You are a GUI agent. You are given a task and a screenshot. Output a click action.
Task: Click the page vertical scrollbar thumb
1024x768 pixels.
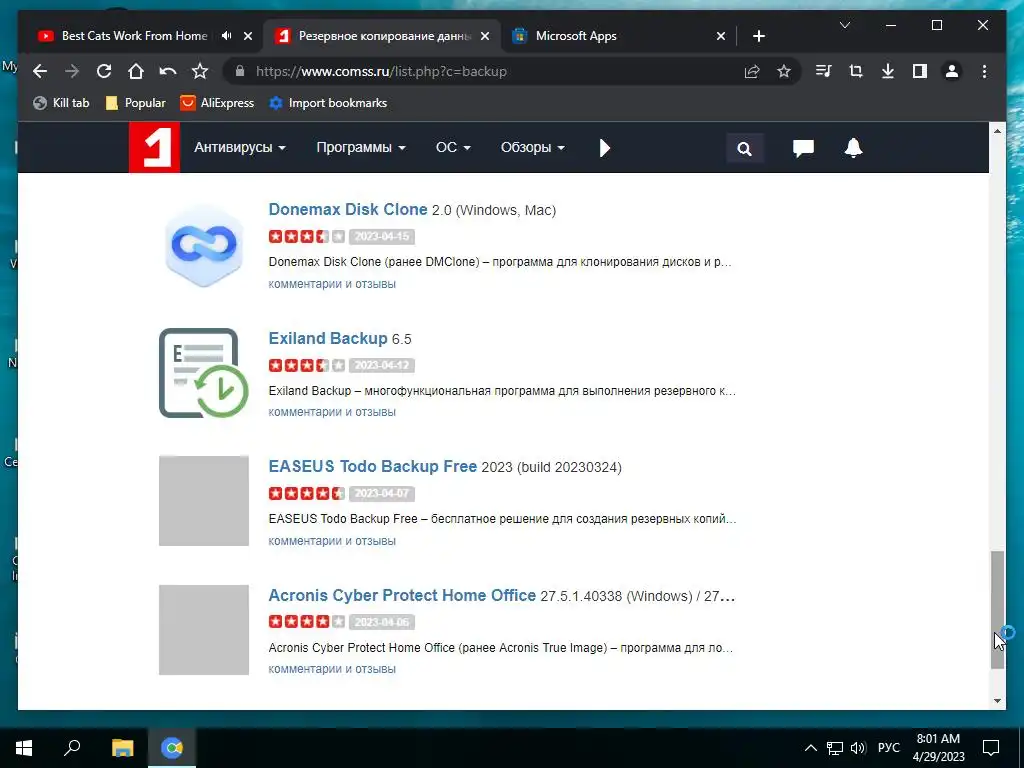click(x=997, y=610)
